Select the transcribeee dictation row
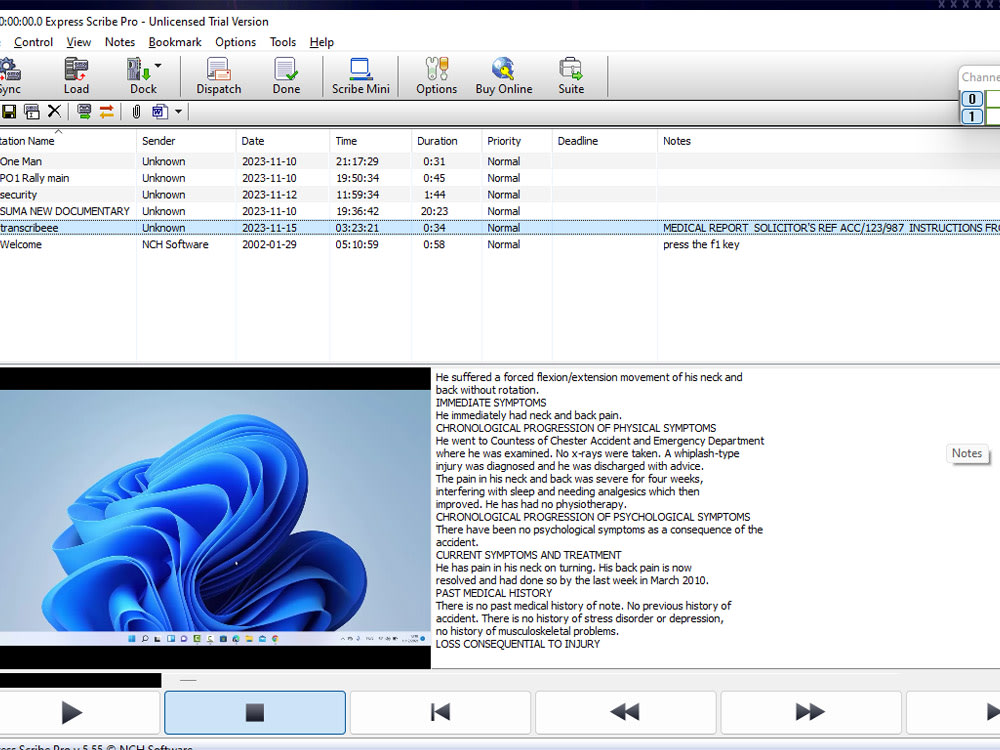Screen dimensions: 1000x750 pyautogui.click(x=500, y=228)
